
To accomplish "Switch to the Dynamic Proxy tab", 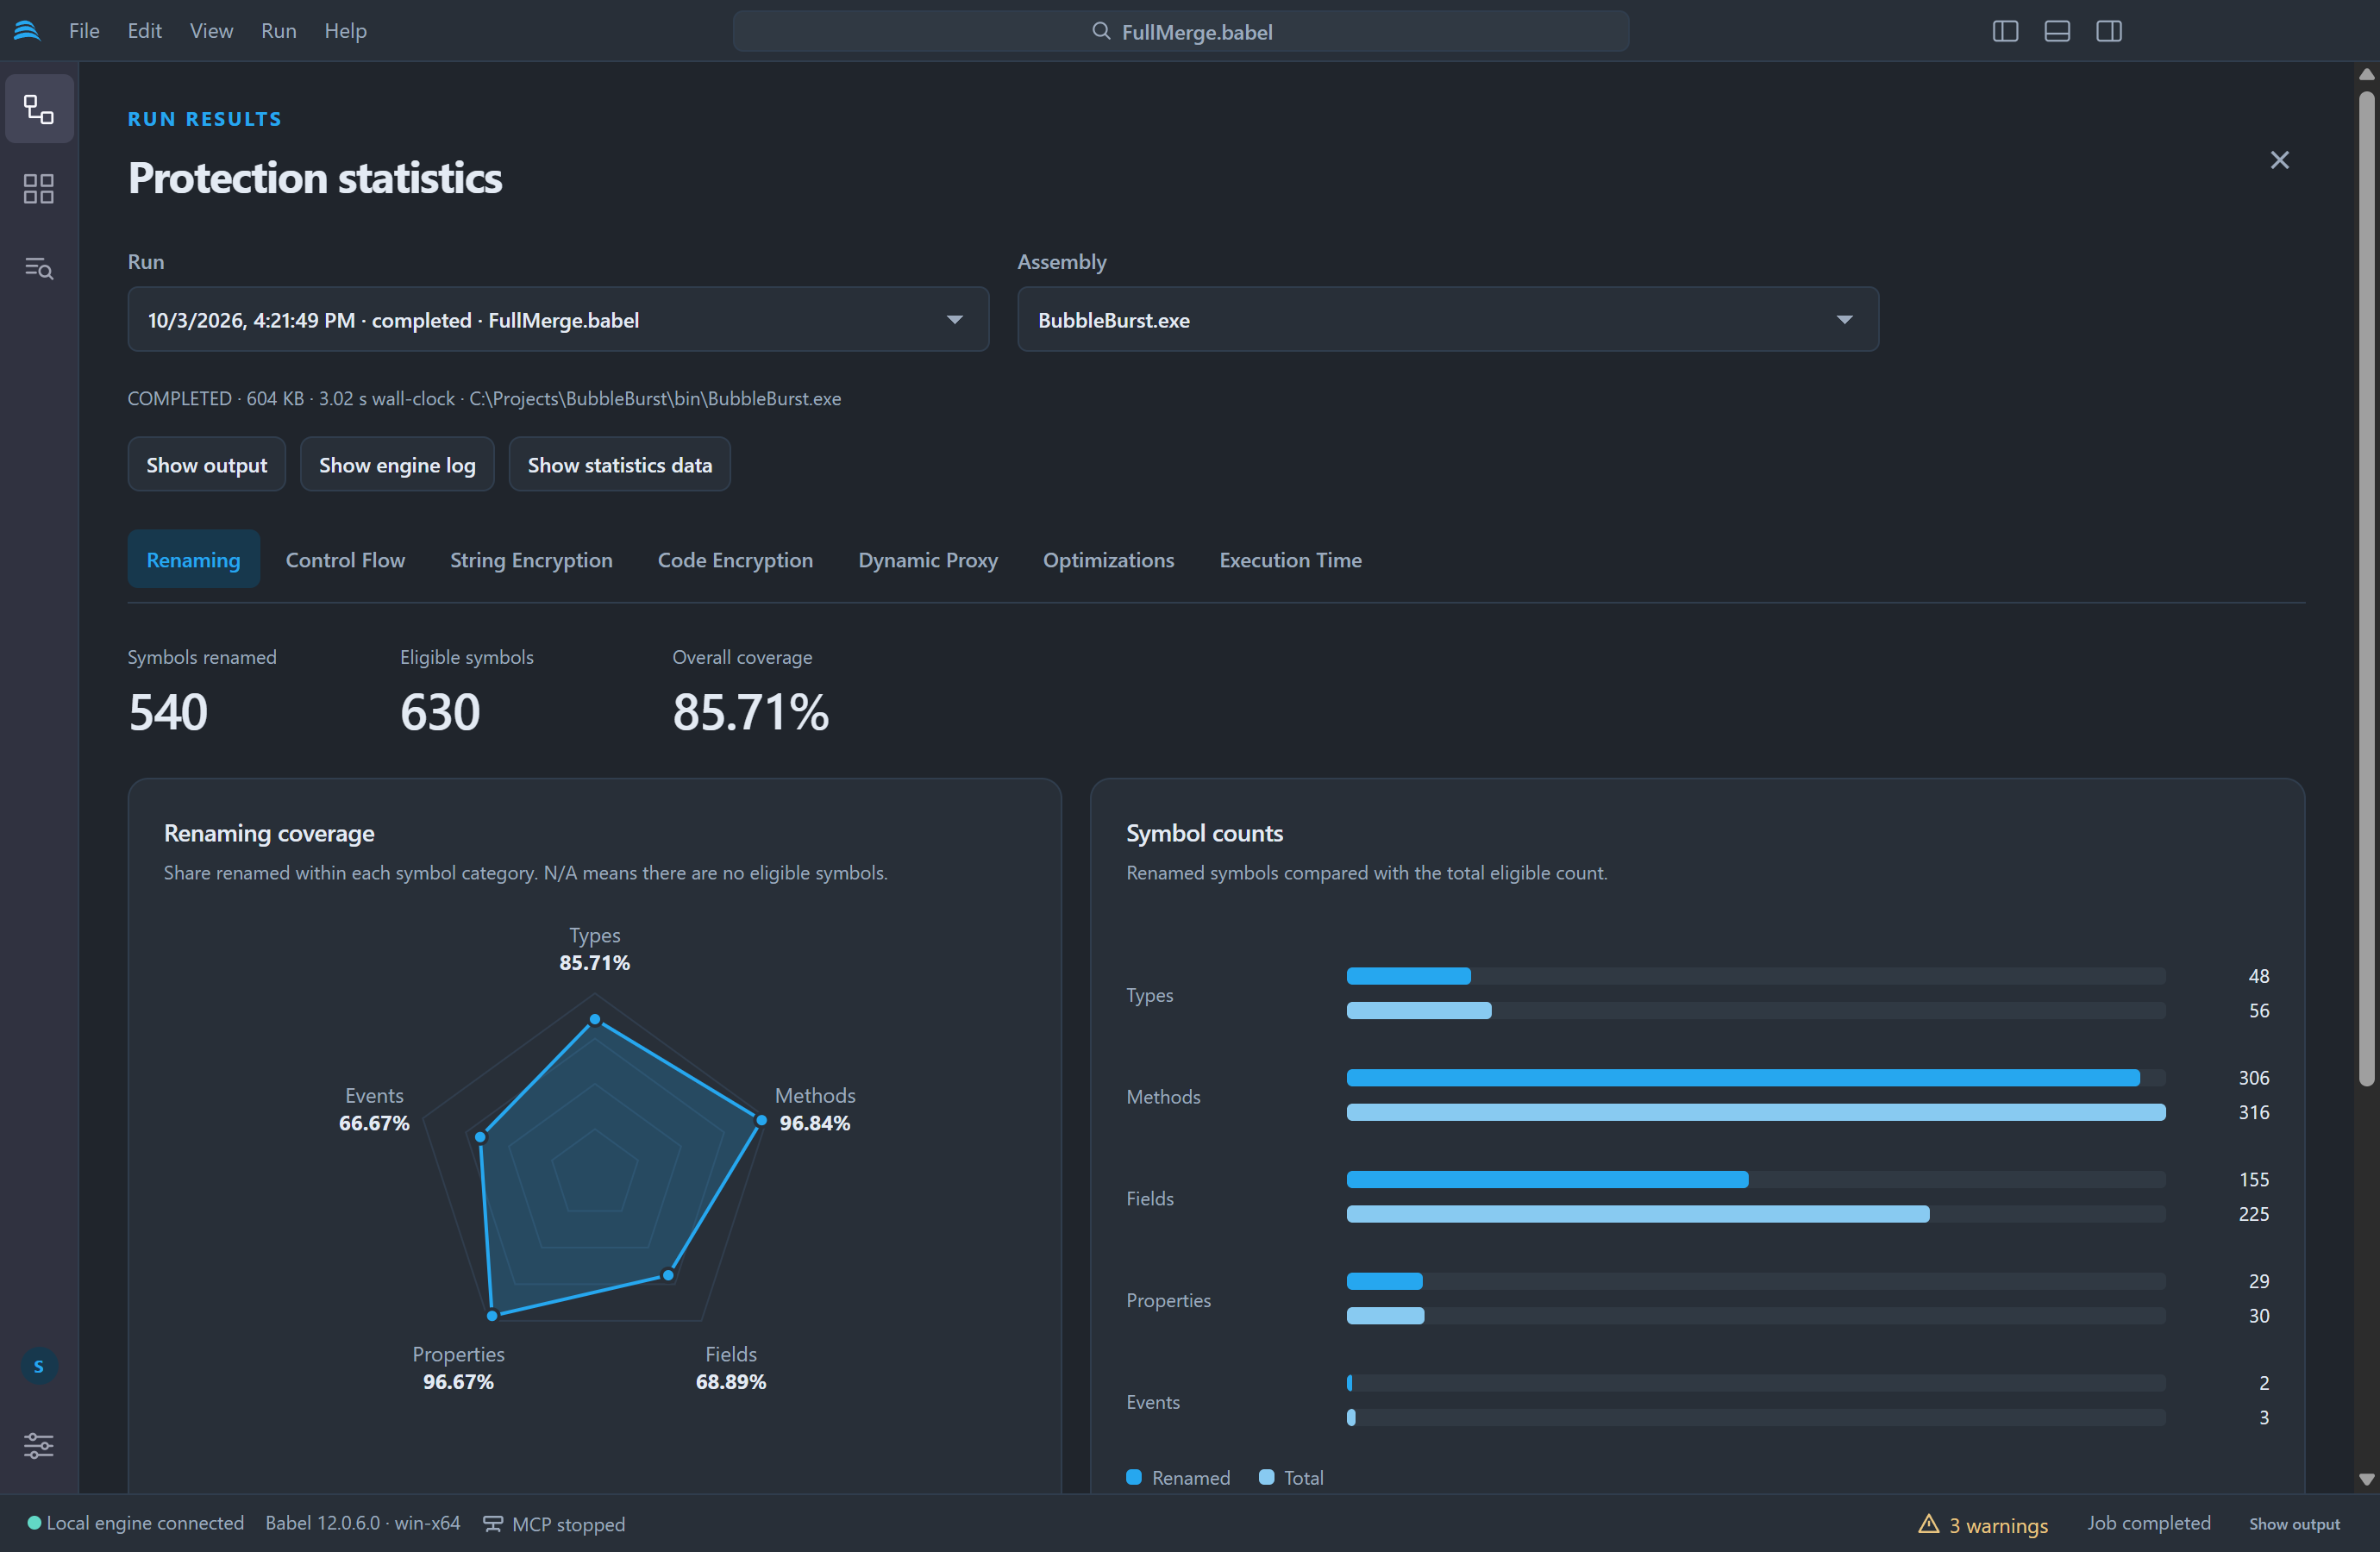I will pyautogui.click(x=928, y=560).
